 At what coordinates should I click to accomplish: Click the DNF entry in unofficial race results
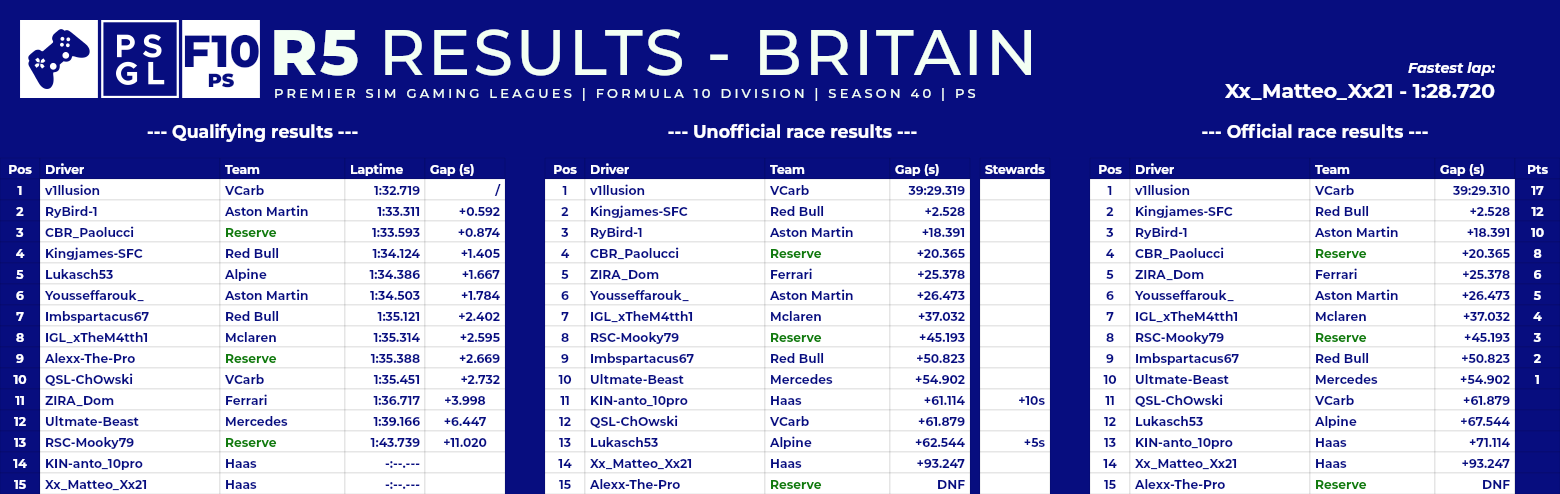[x=950, y=484]
